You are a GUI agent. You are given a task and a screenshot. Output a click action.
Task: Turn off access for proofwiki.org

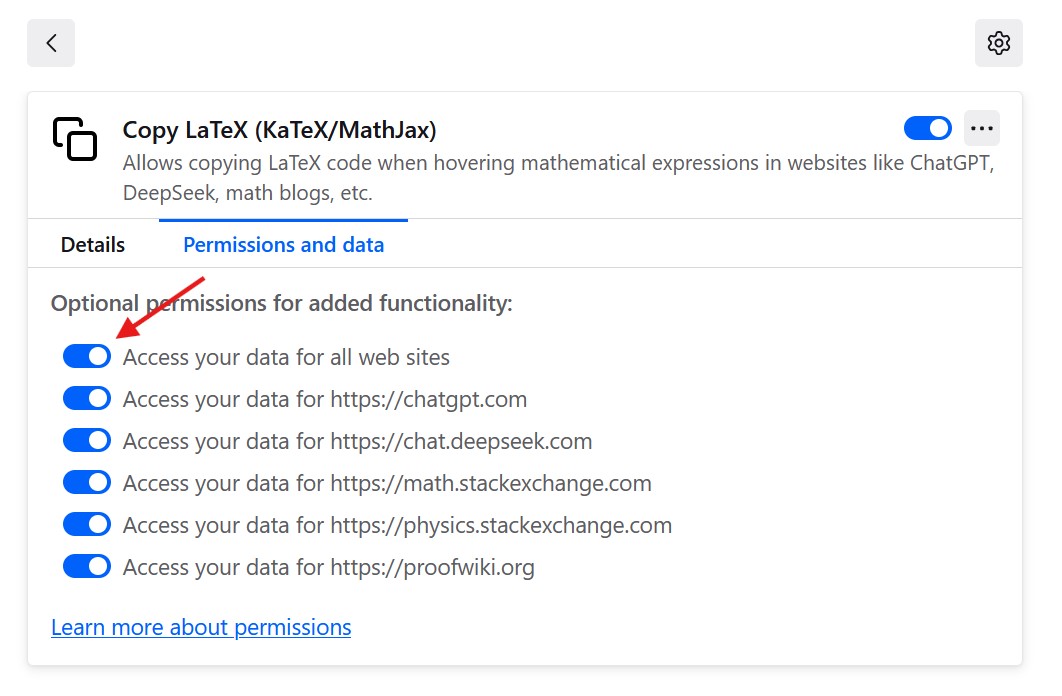tap(86, 566)
